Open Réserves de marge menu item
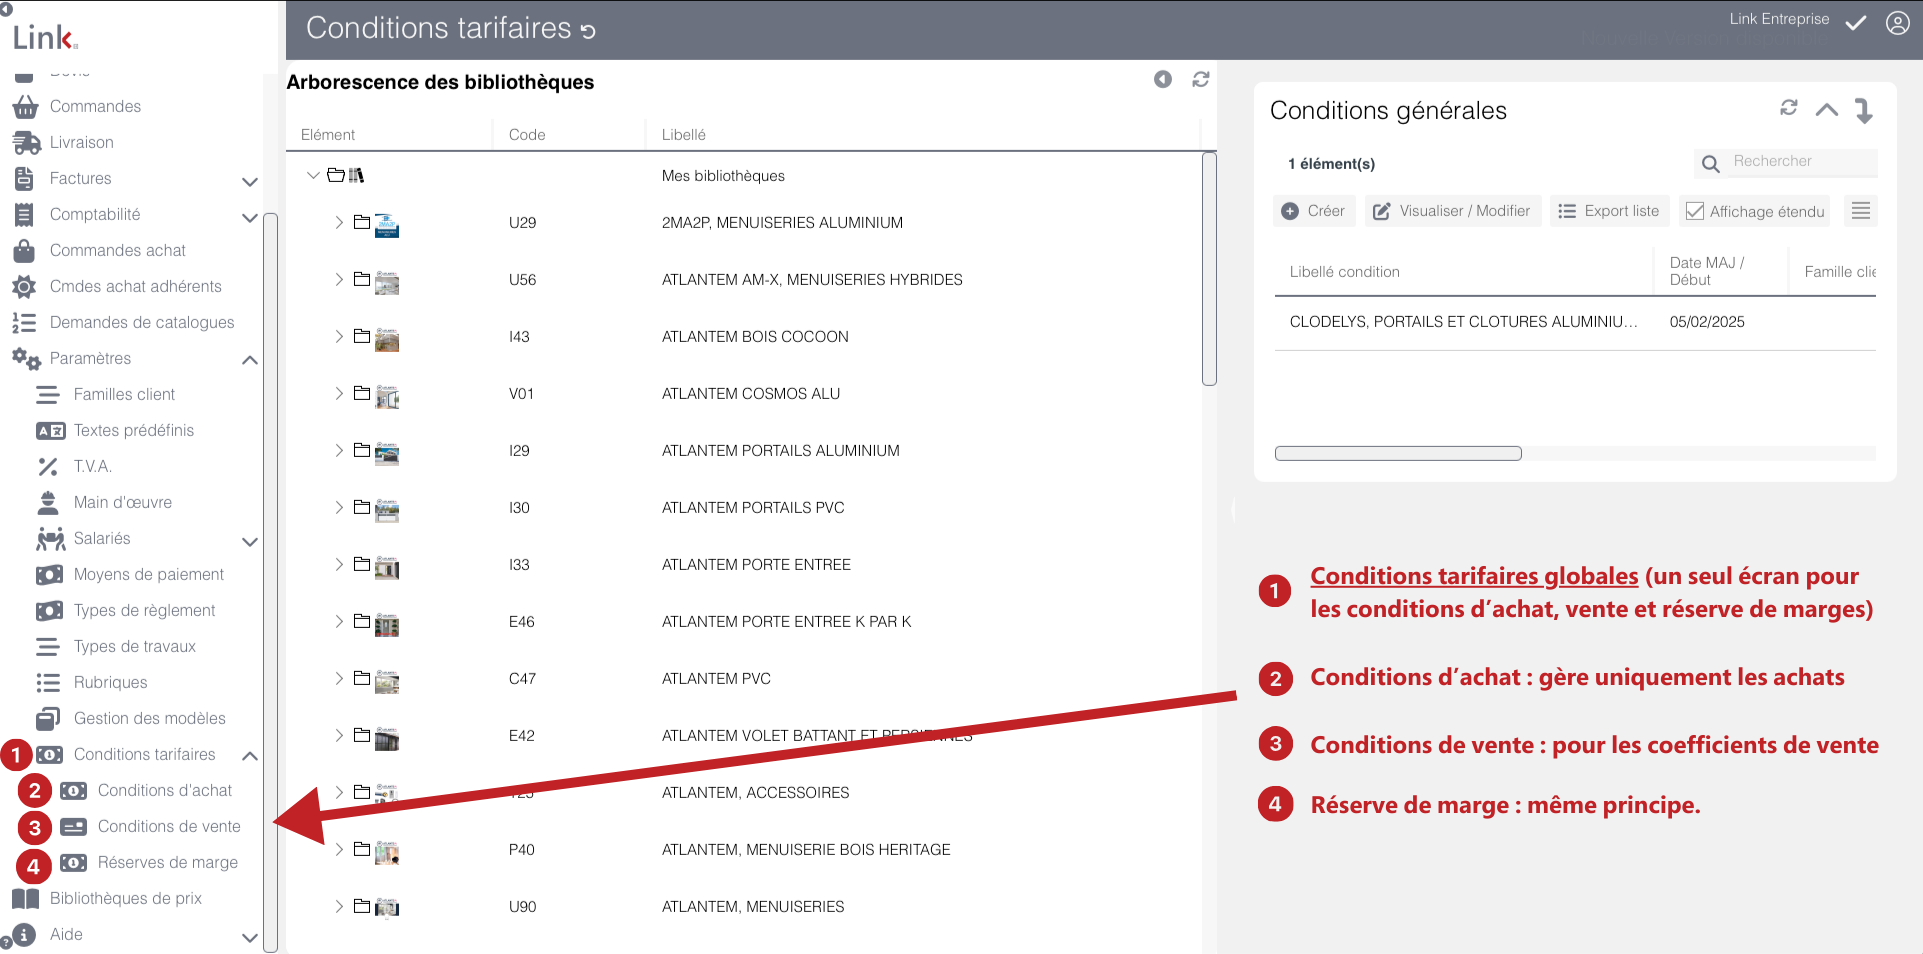This screenshot has width=1923, height=954. pyautogui.click(x=168, y=862)
